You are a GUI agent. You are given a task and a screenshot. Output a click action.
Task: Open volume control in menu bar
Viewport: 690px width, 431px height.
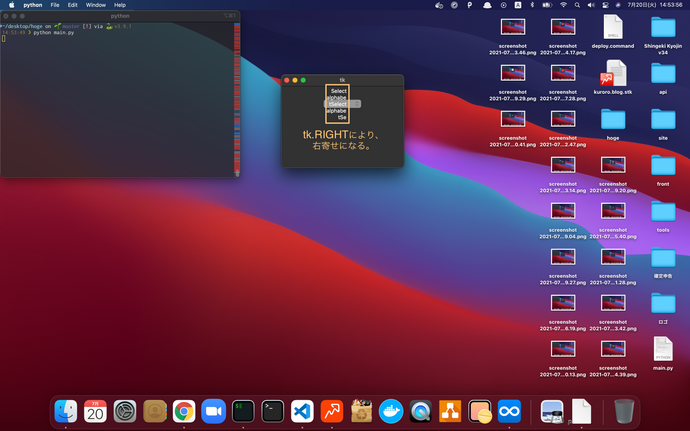[x=591, y=5]
